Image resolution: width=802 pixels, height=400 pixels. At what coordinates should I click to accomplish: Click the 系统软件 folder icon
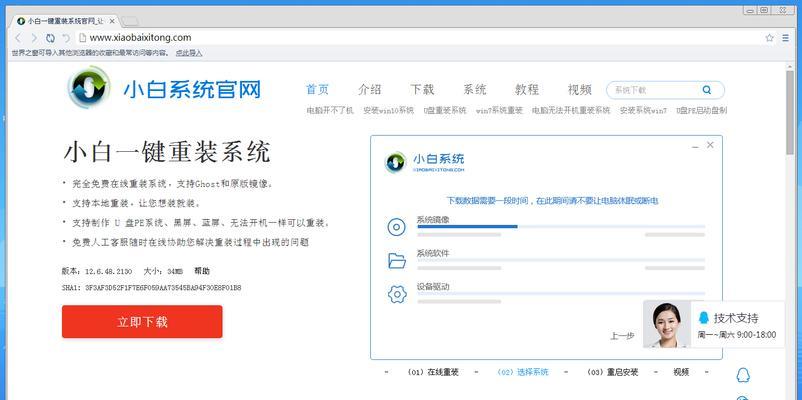point(397,261)
